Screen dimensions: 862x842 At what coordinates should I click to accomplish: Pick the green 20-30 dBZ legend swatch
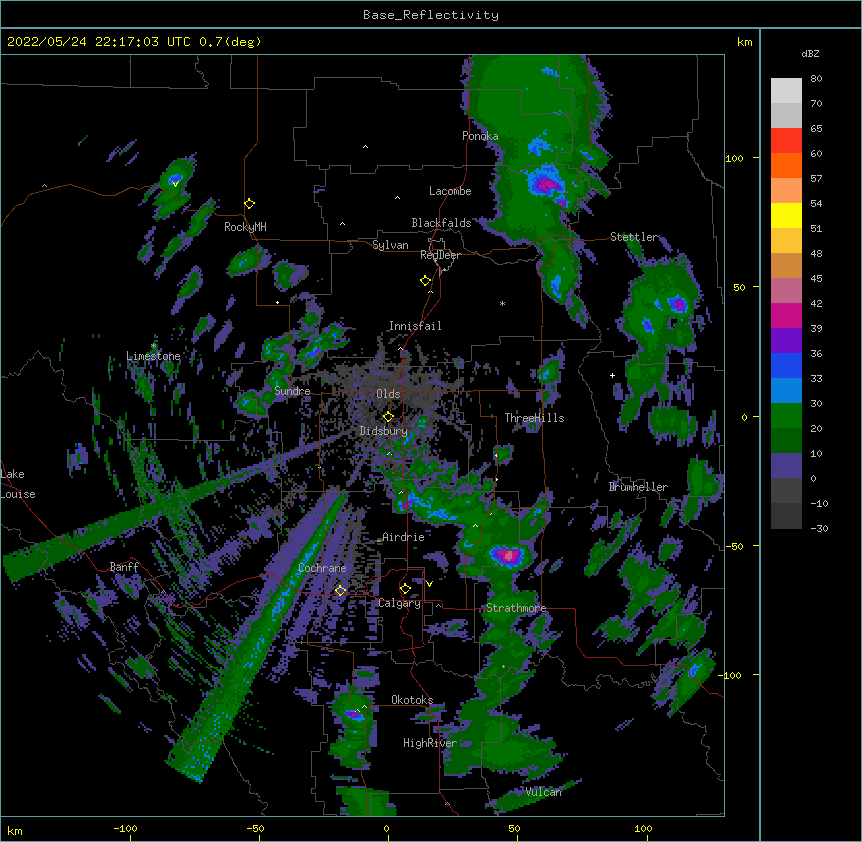(786, 416)
